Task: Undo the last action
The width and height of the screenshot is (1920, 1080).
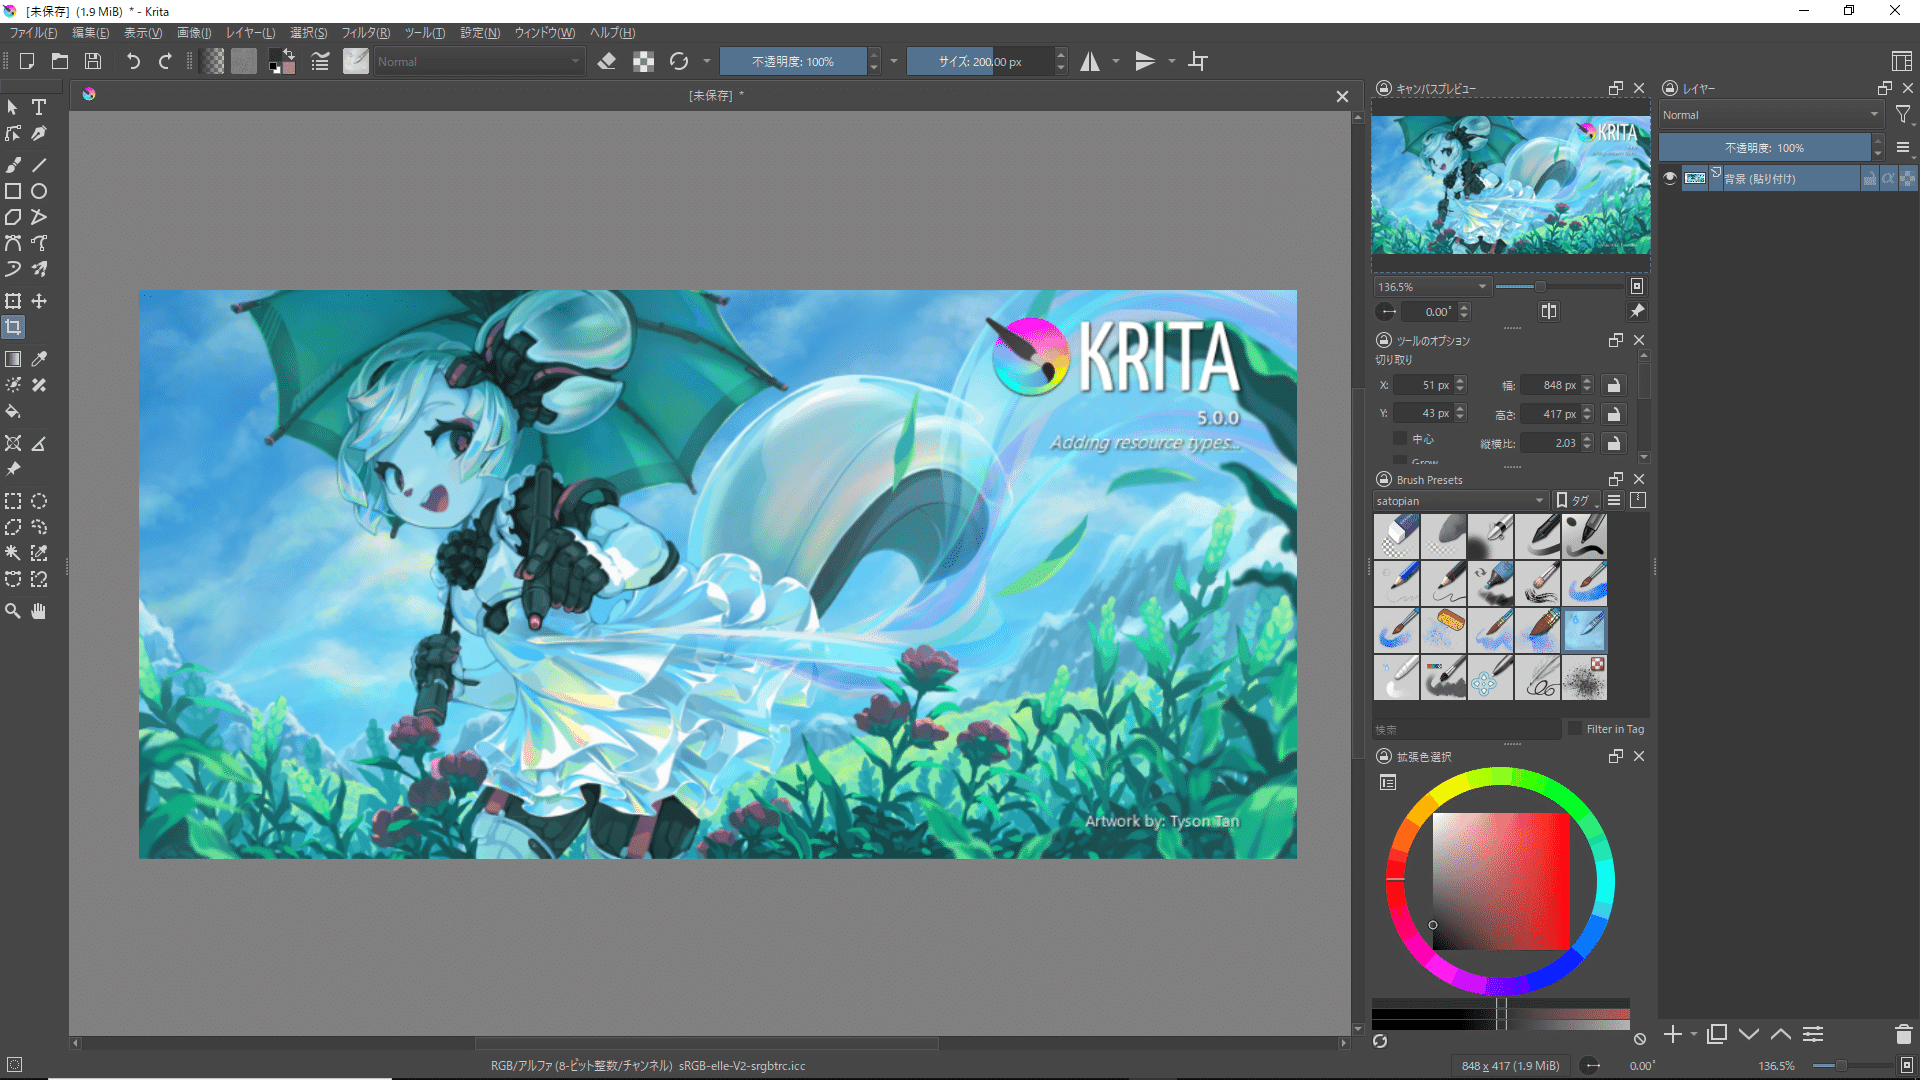Action: 133,61
